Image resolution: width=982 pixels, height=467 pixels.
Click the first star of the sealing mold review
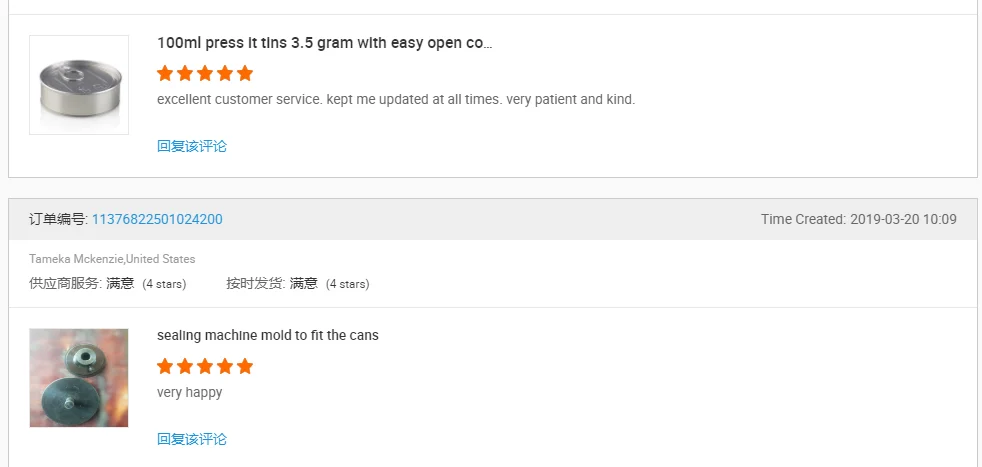[x=165, y=366]
